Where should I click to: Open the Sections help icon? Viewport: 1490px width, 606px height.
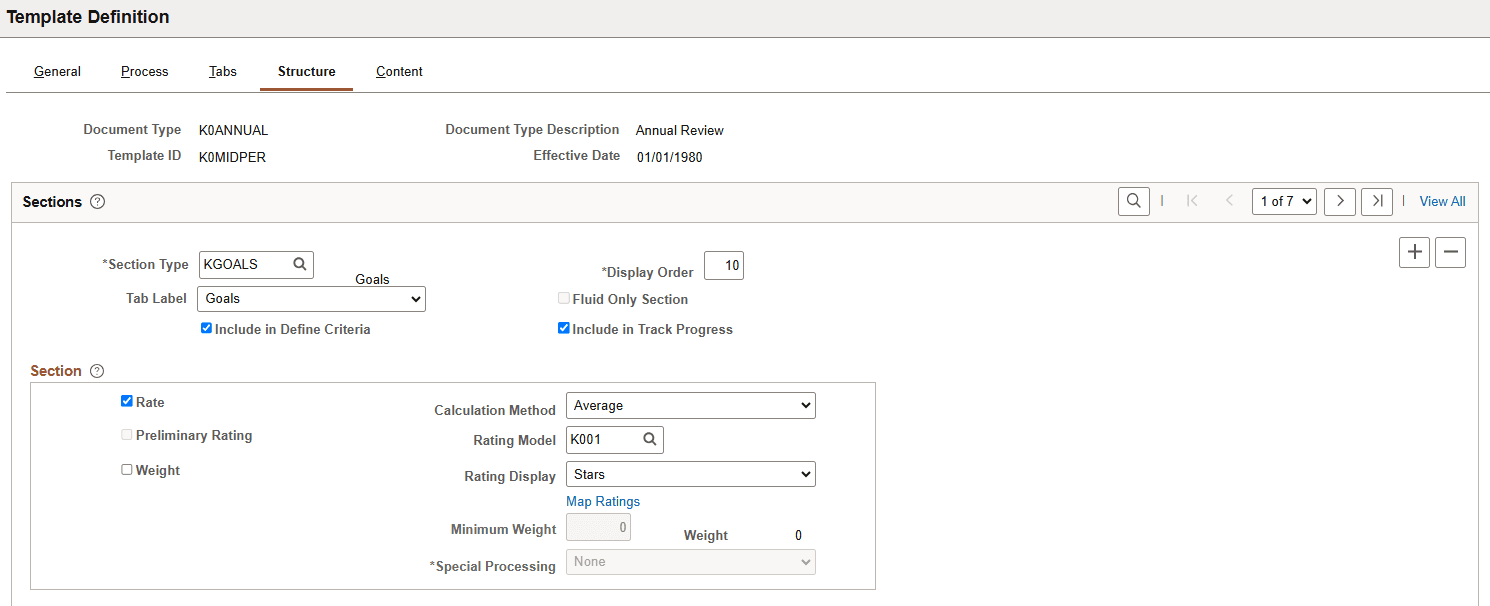tap(97, 201)
